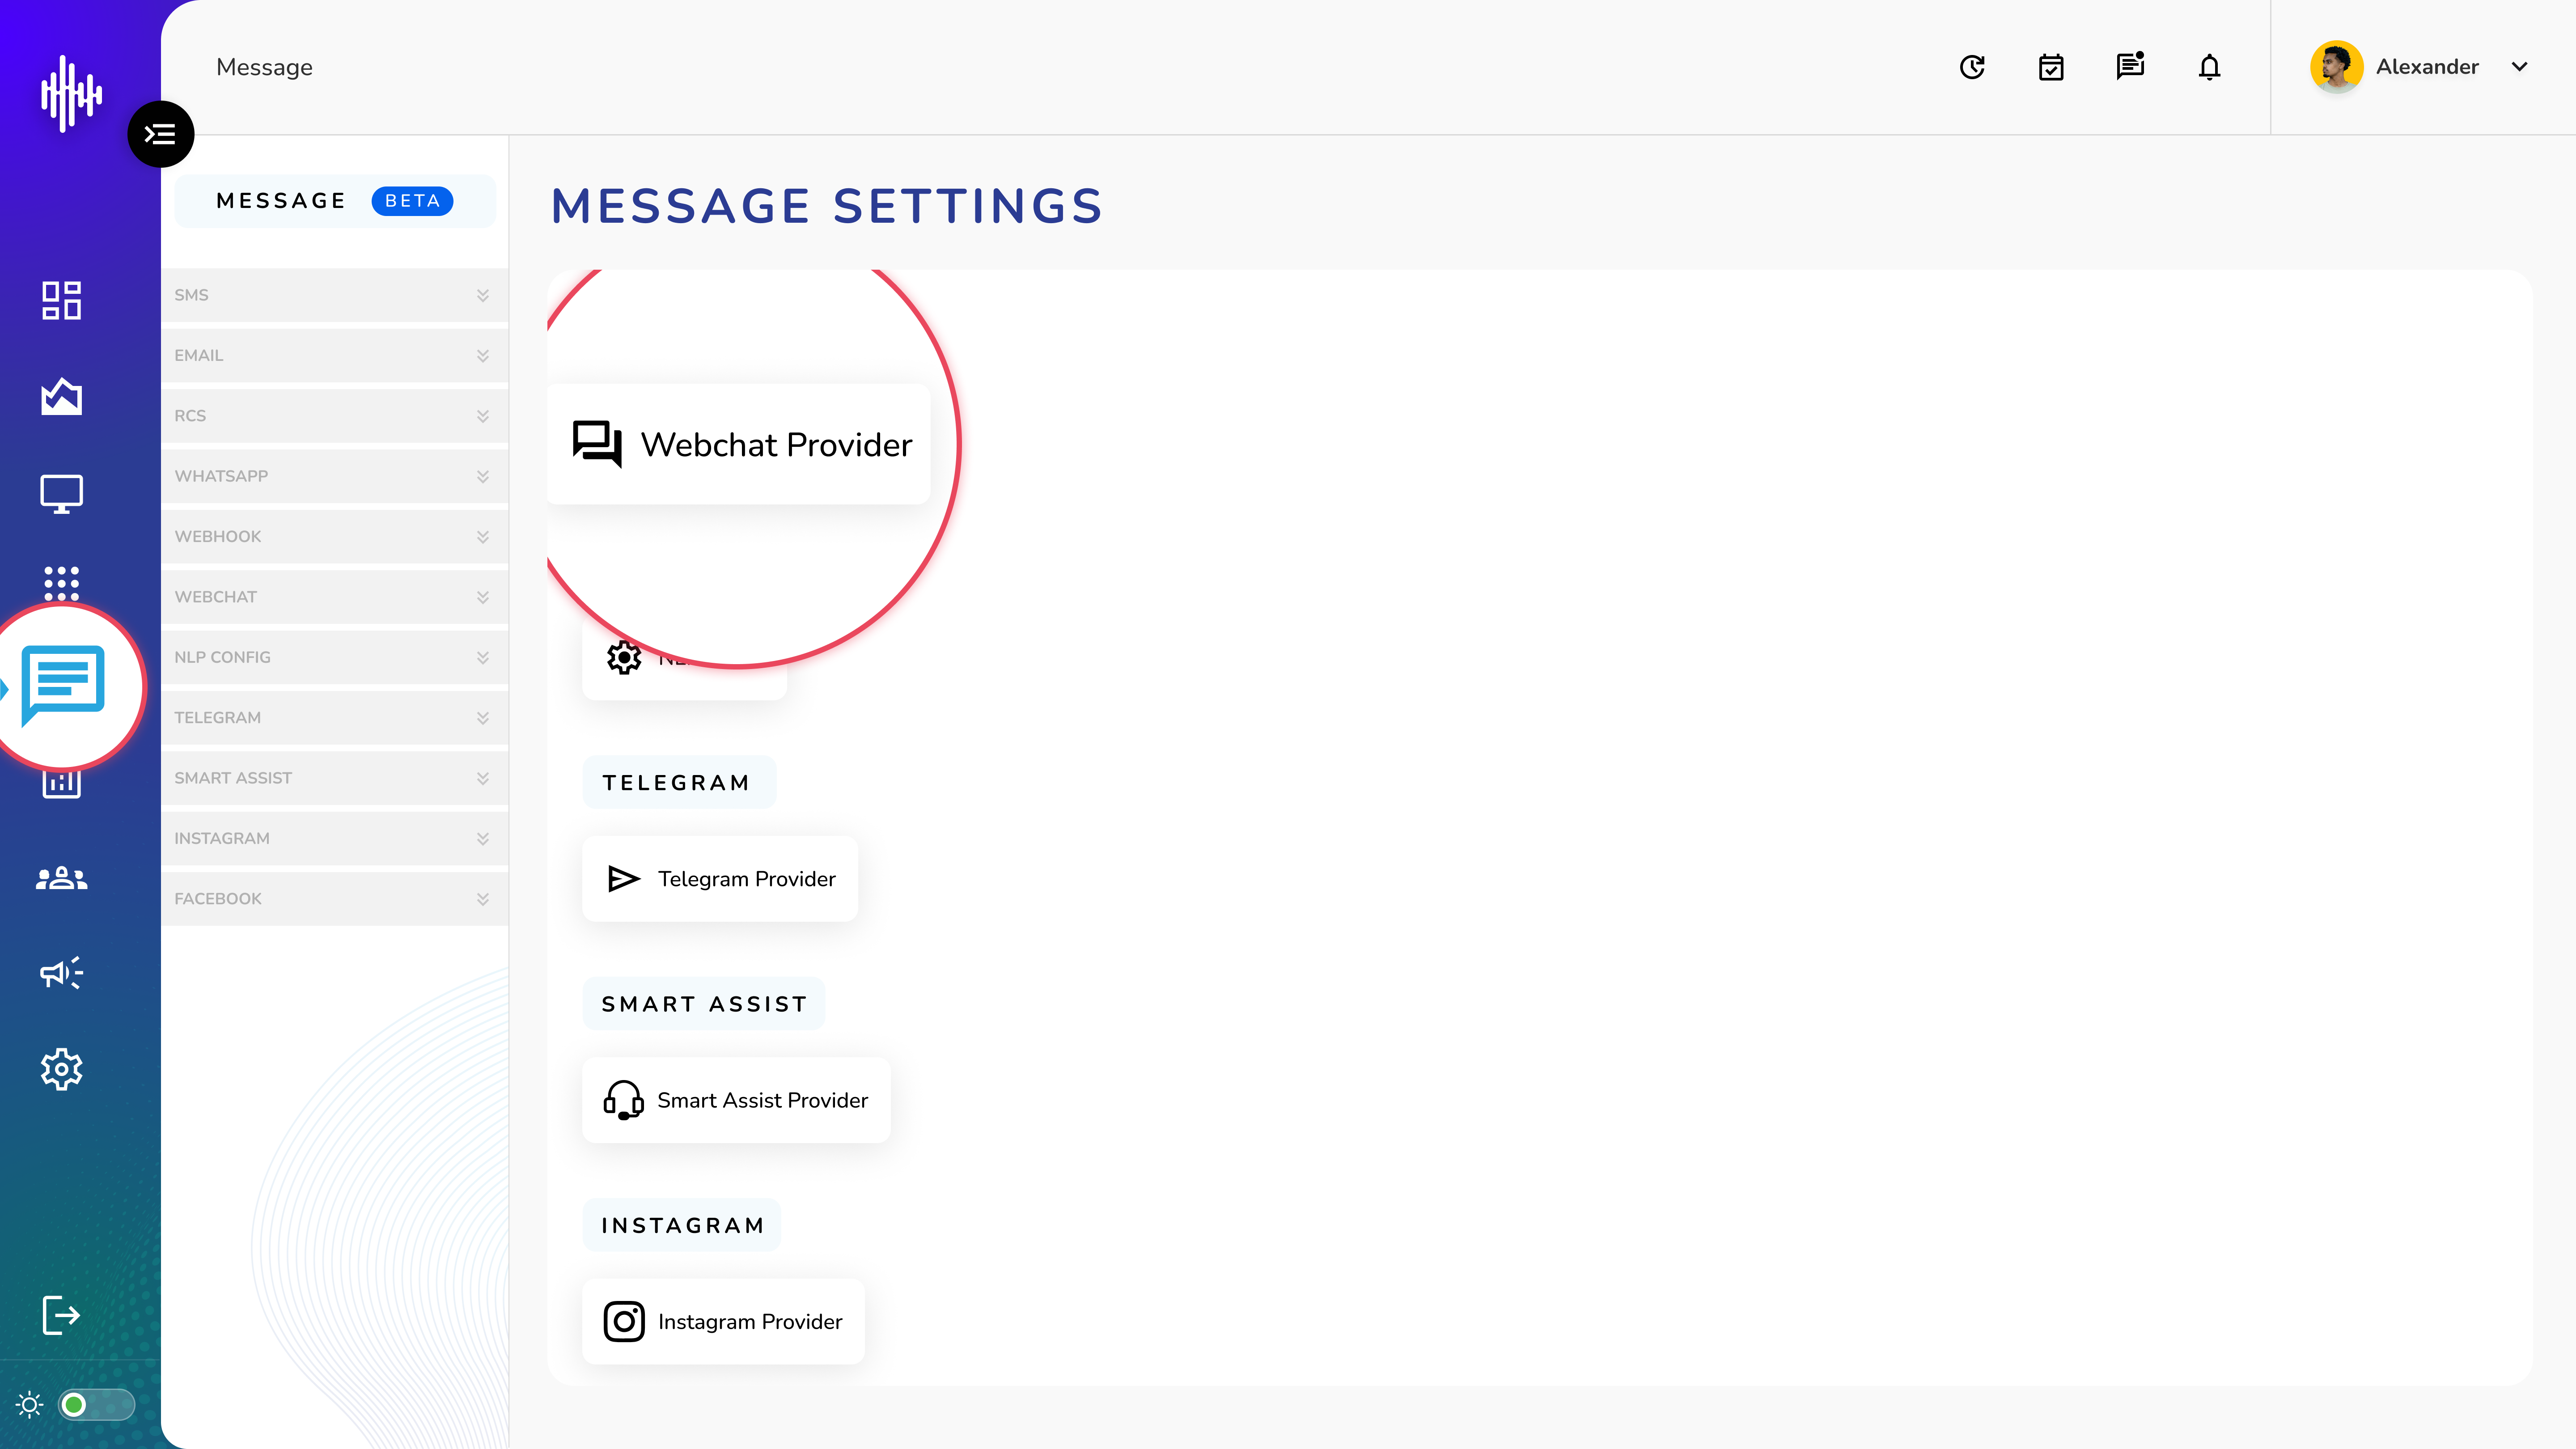This screenshot has width=2576, height=1449.
Task: Open the Smart Assist Provider card
Action: [x=736, y=1100]
